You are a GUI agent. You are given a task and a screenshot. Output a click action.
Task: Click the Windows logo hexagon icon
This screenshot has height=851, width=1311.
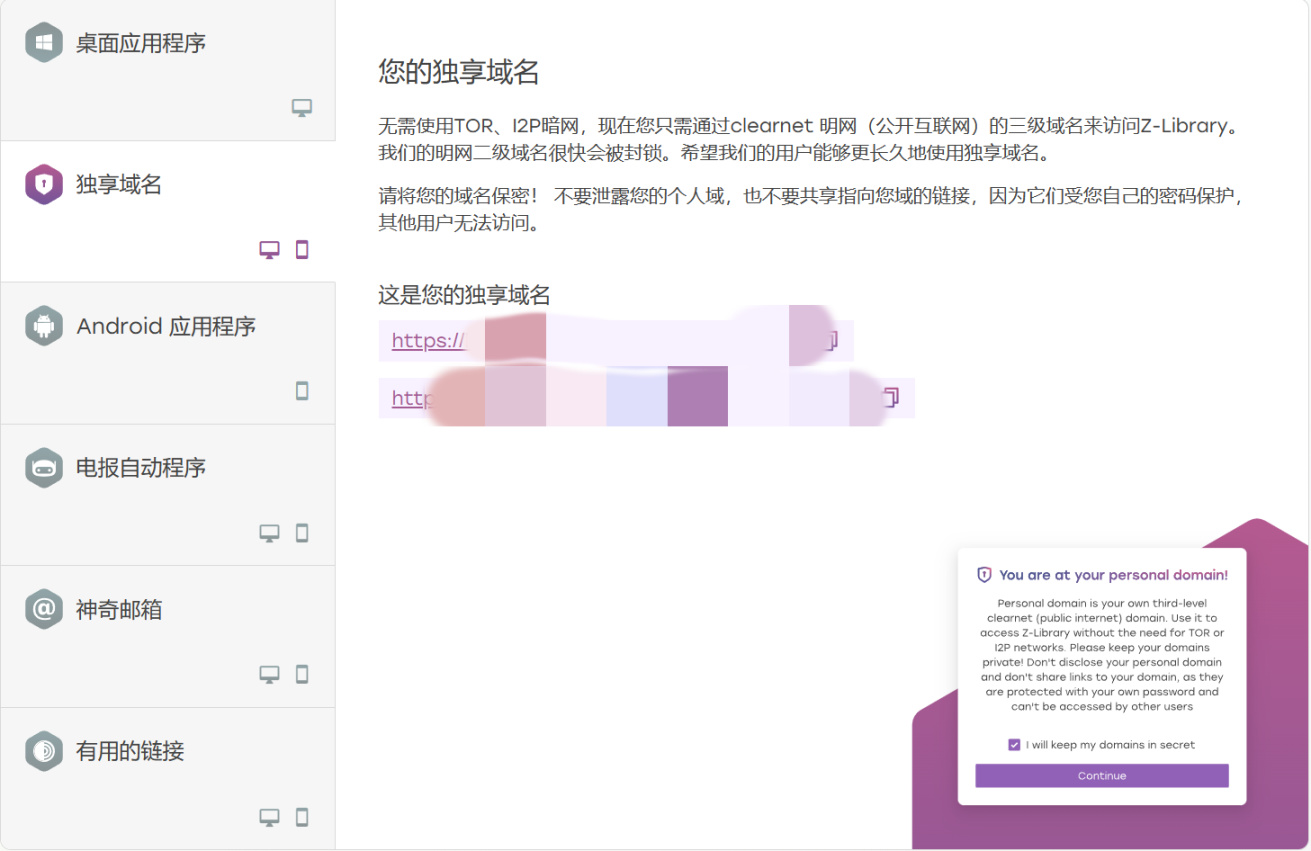click(x=44, y=43)
